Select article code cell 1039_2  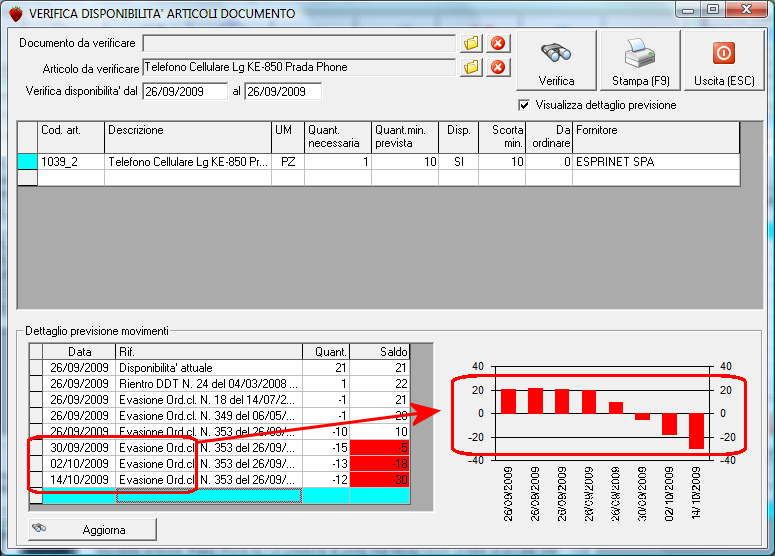pyautogui.click(x=71, y=162)
